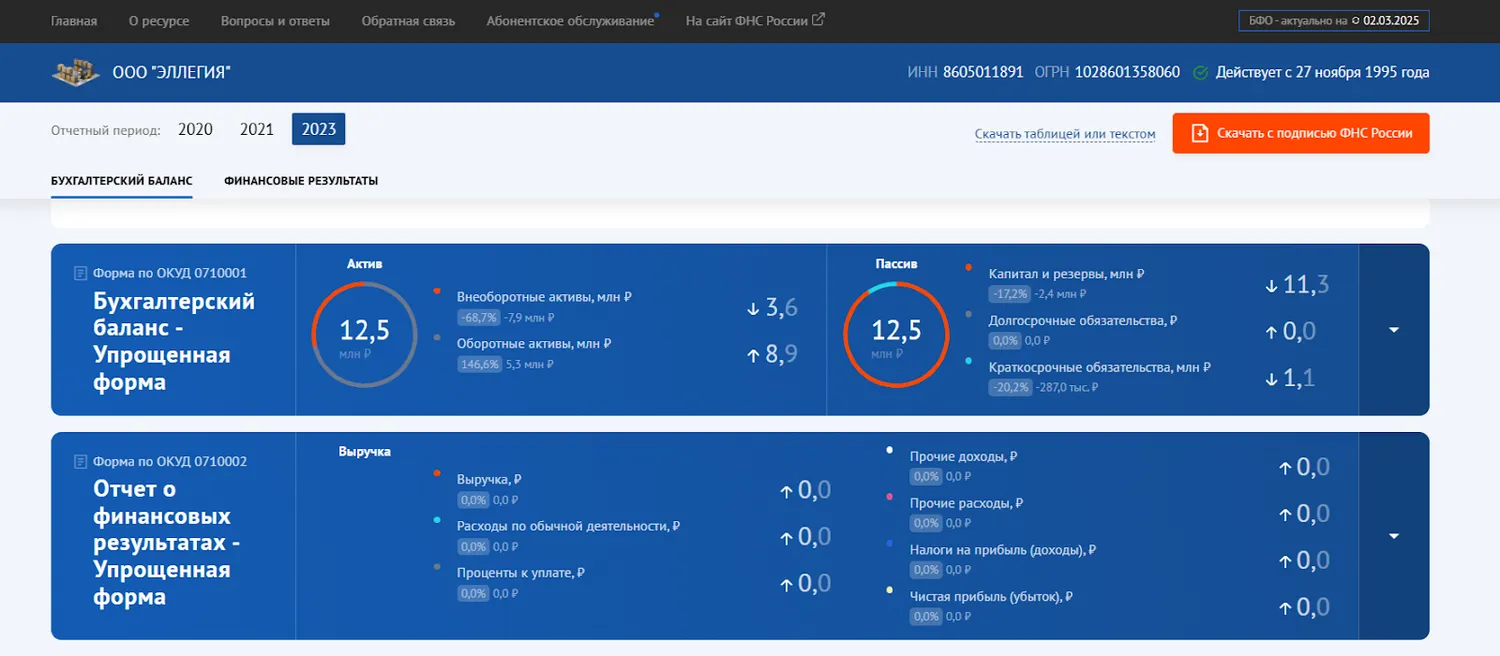Click the Расходы по обычной деятельности, ₽ label
The width and height of the screenshot is (1500, 656).
click(x=569, y=526)
